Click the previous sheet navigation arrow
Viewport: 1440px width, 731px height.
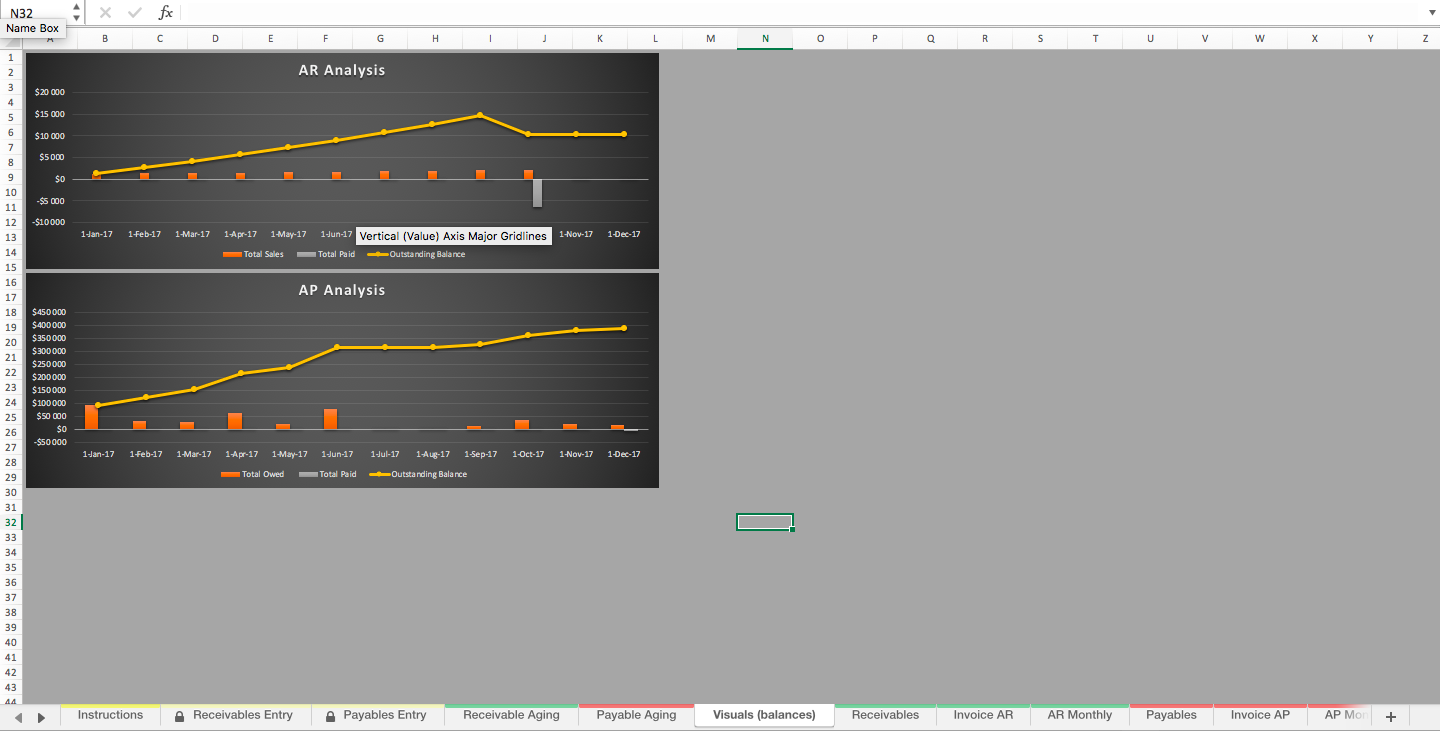(17, 717)
